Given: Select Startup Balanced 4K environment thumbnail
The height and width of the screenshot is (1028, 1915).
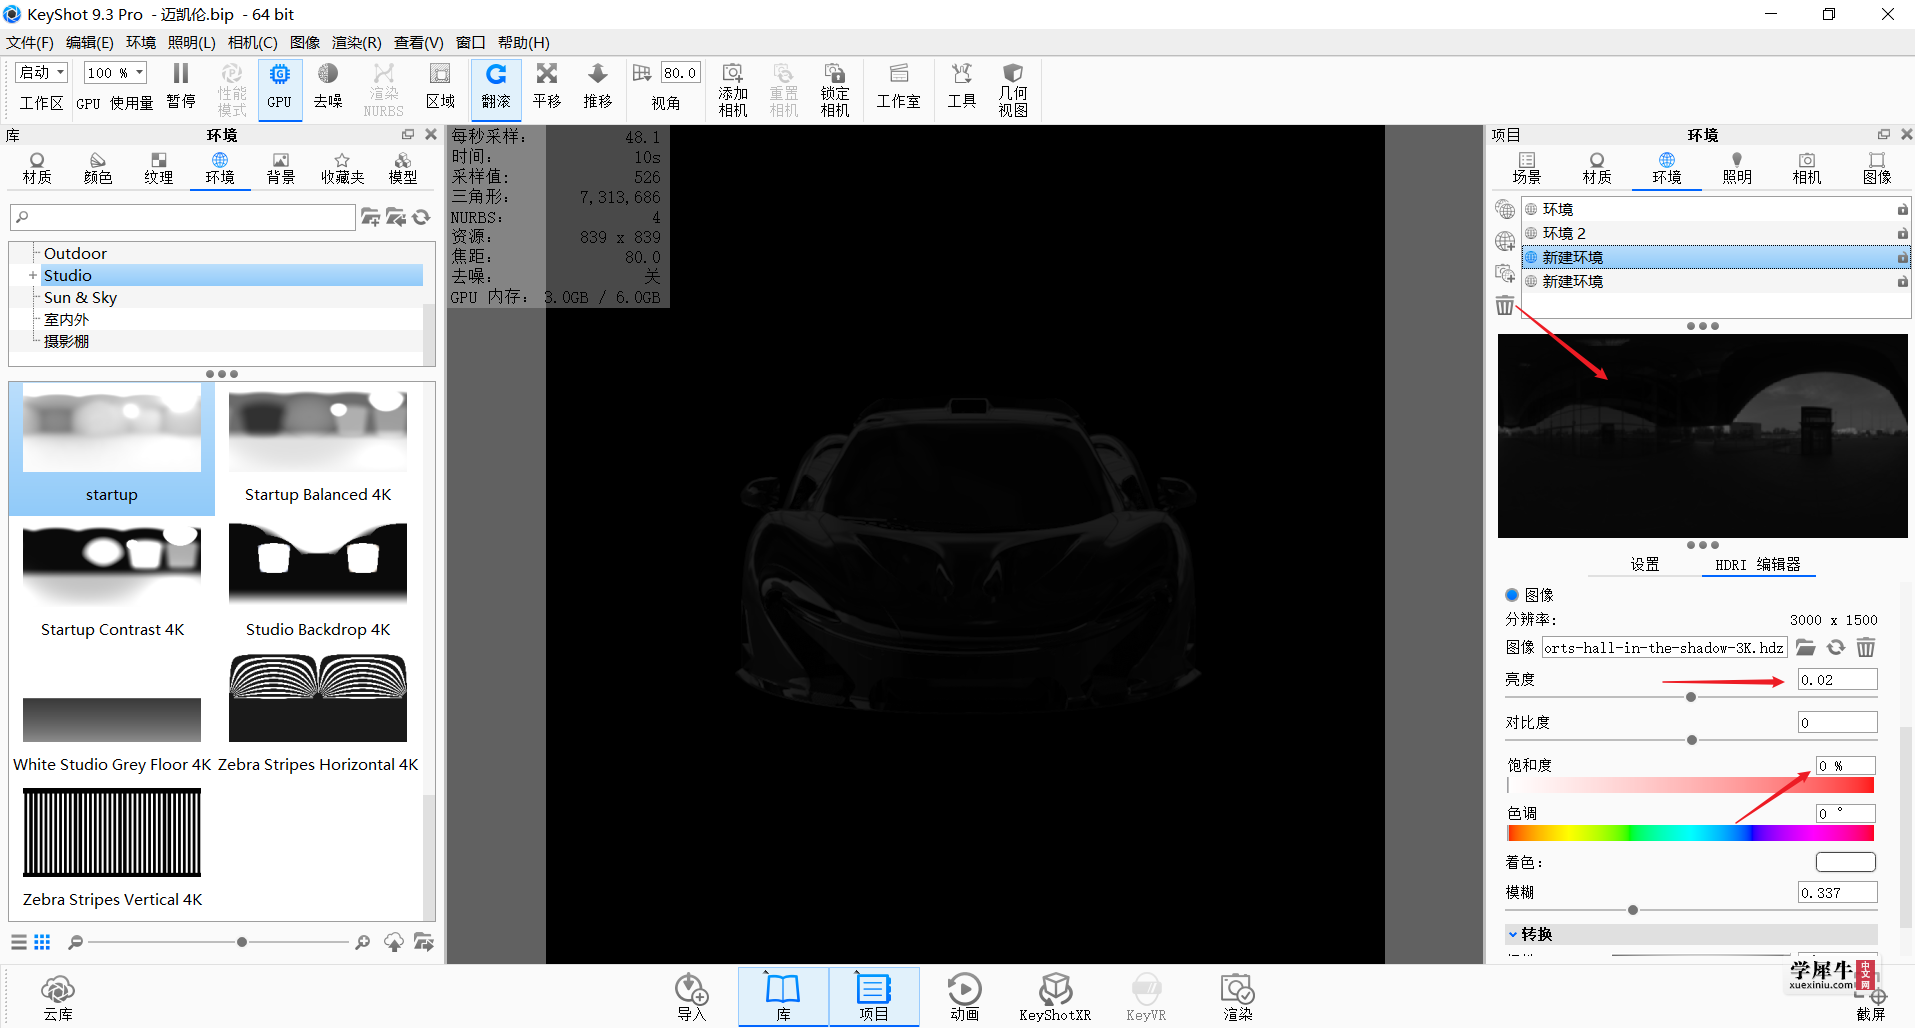Looking at the screenshot, I should 318,448.
